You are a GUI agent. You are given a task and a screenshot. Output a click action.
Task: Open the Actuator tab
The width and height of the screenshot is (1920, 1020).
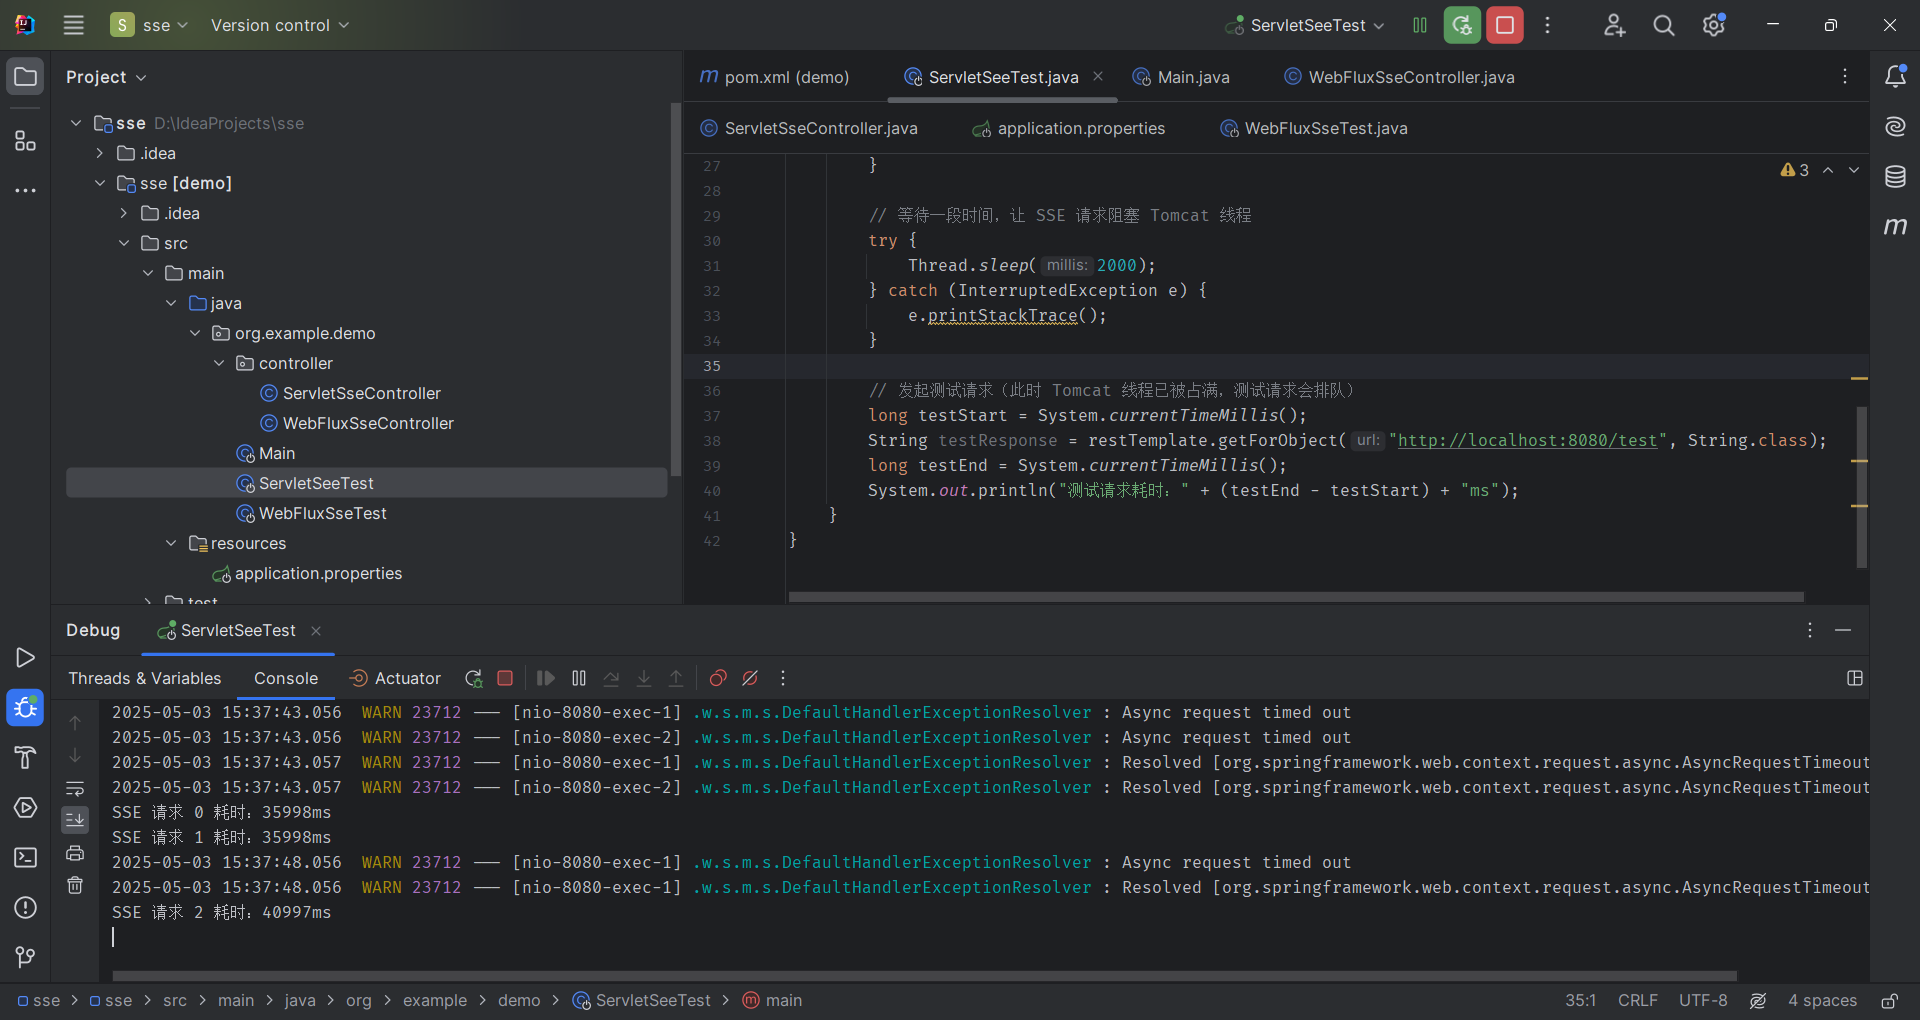tap(395, 678)
